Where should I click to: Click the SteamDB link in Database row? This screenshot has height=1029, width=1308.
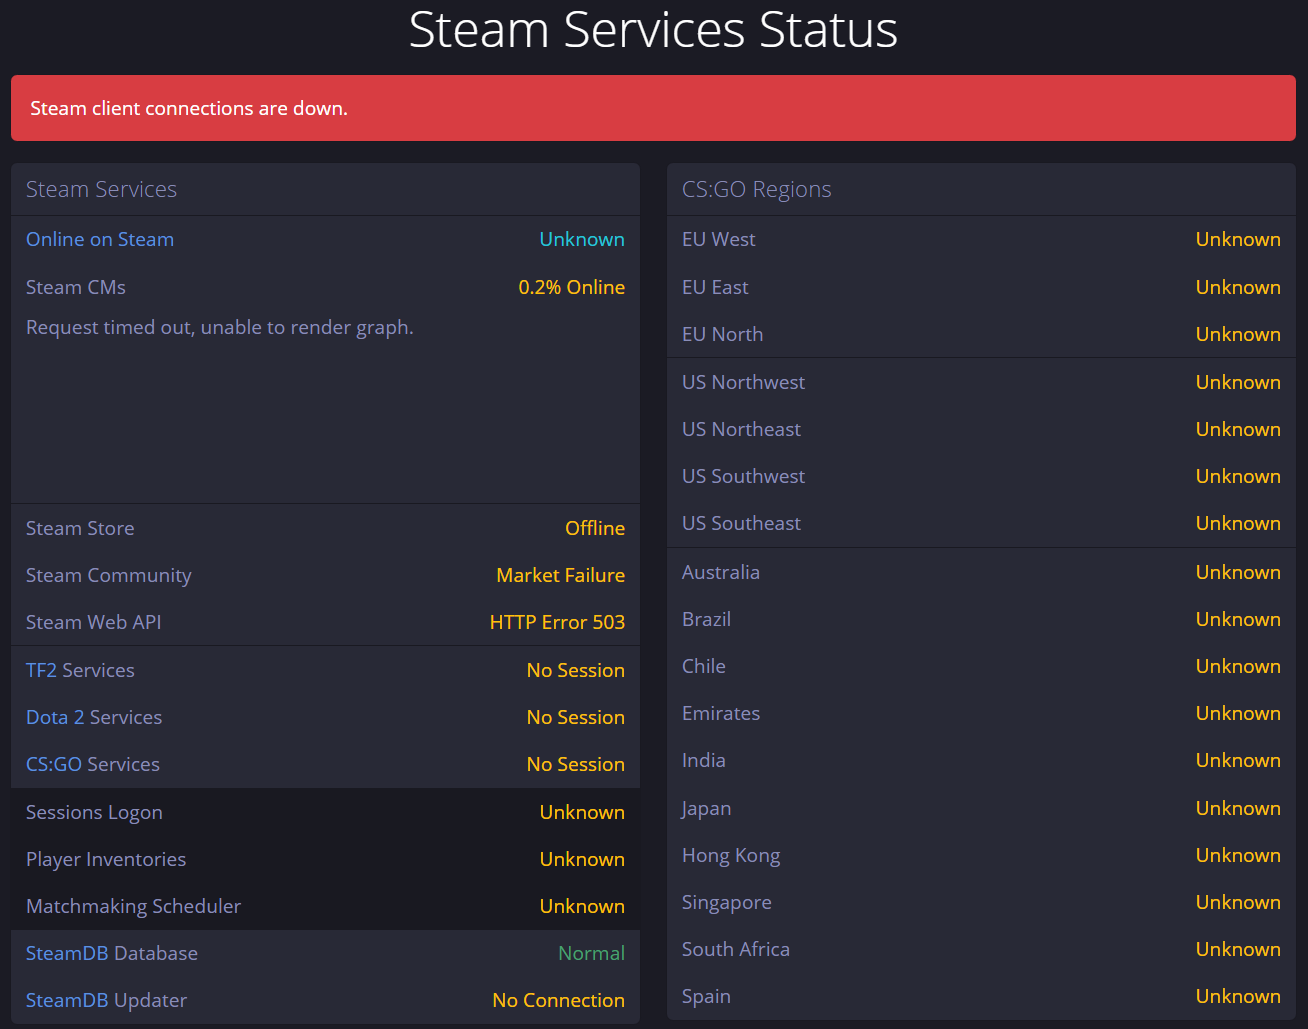click(67, 953)
